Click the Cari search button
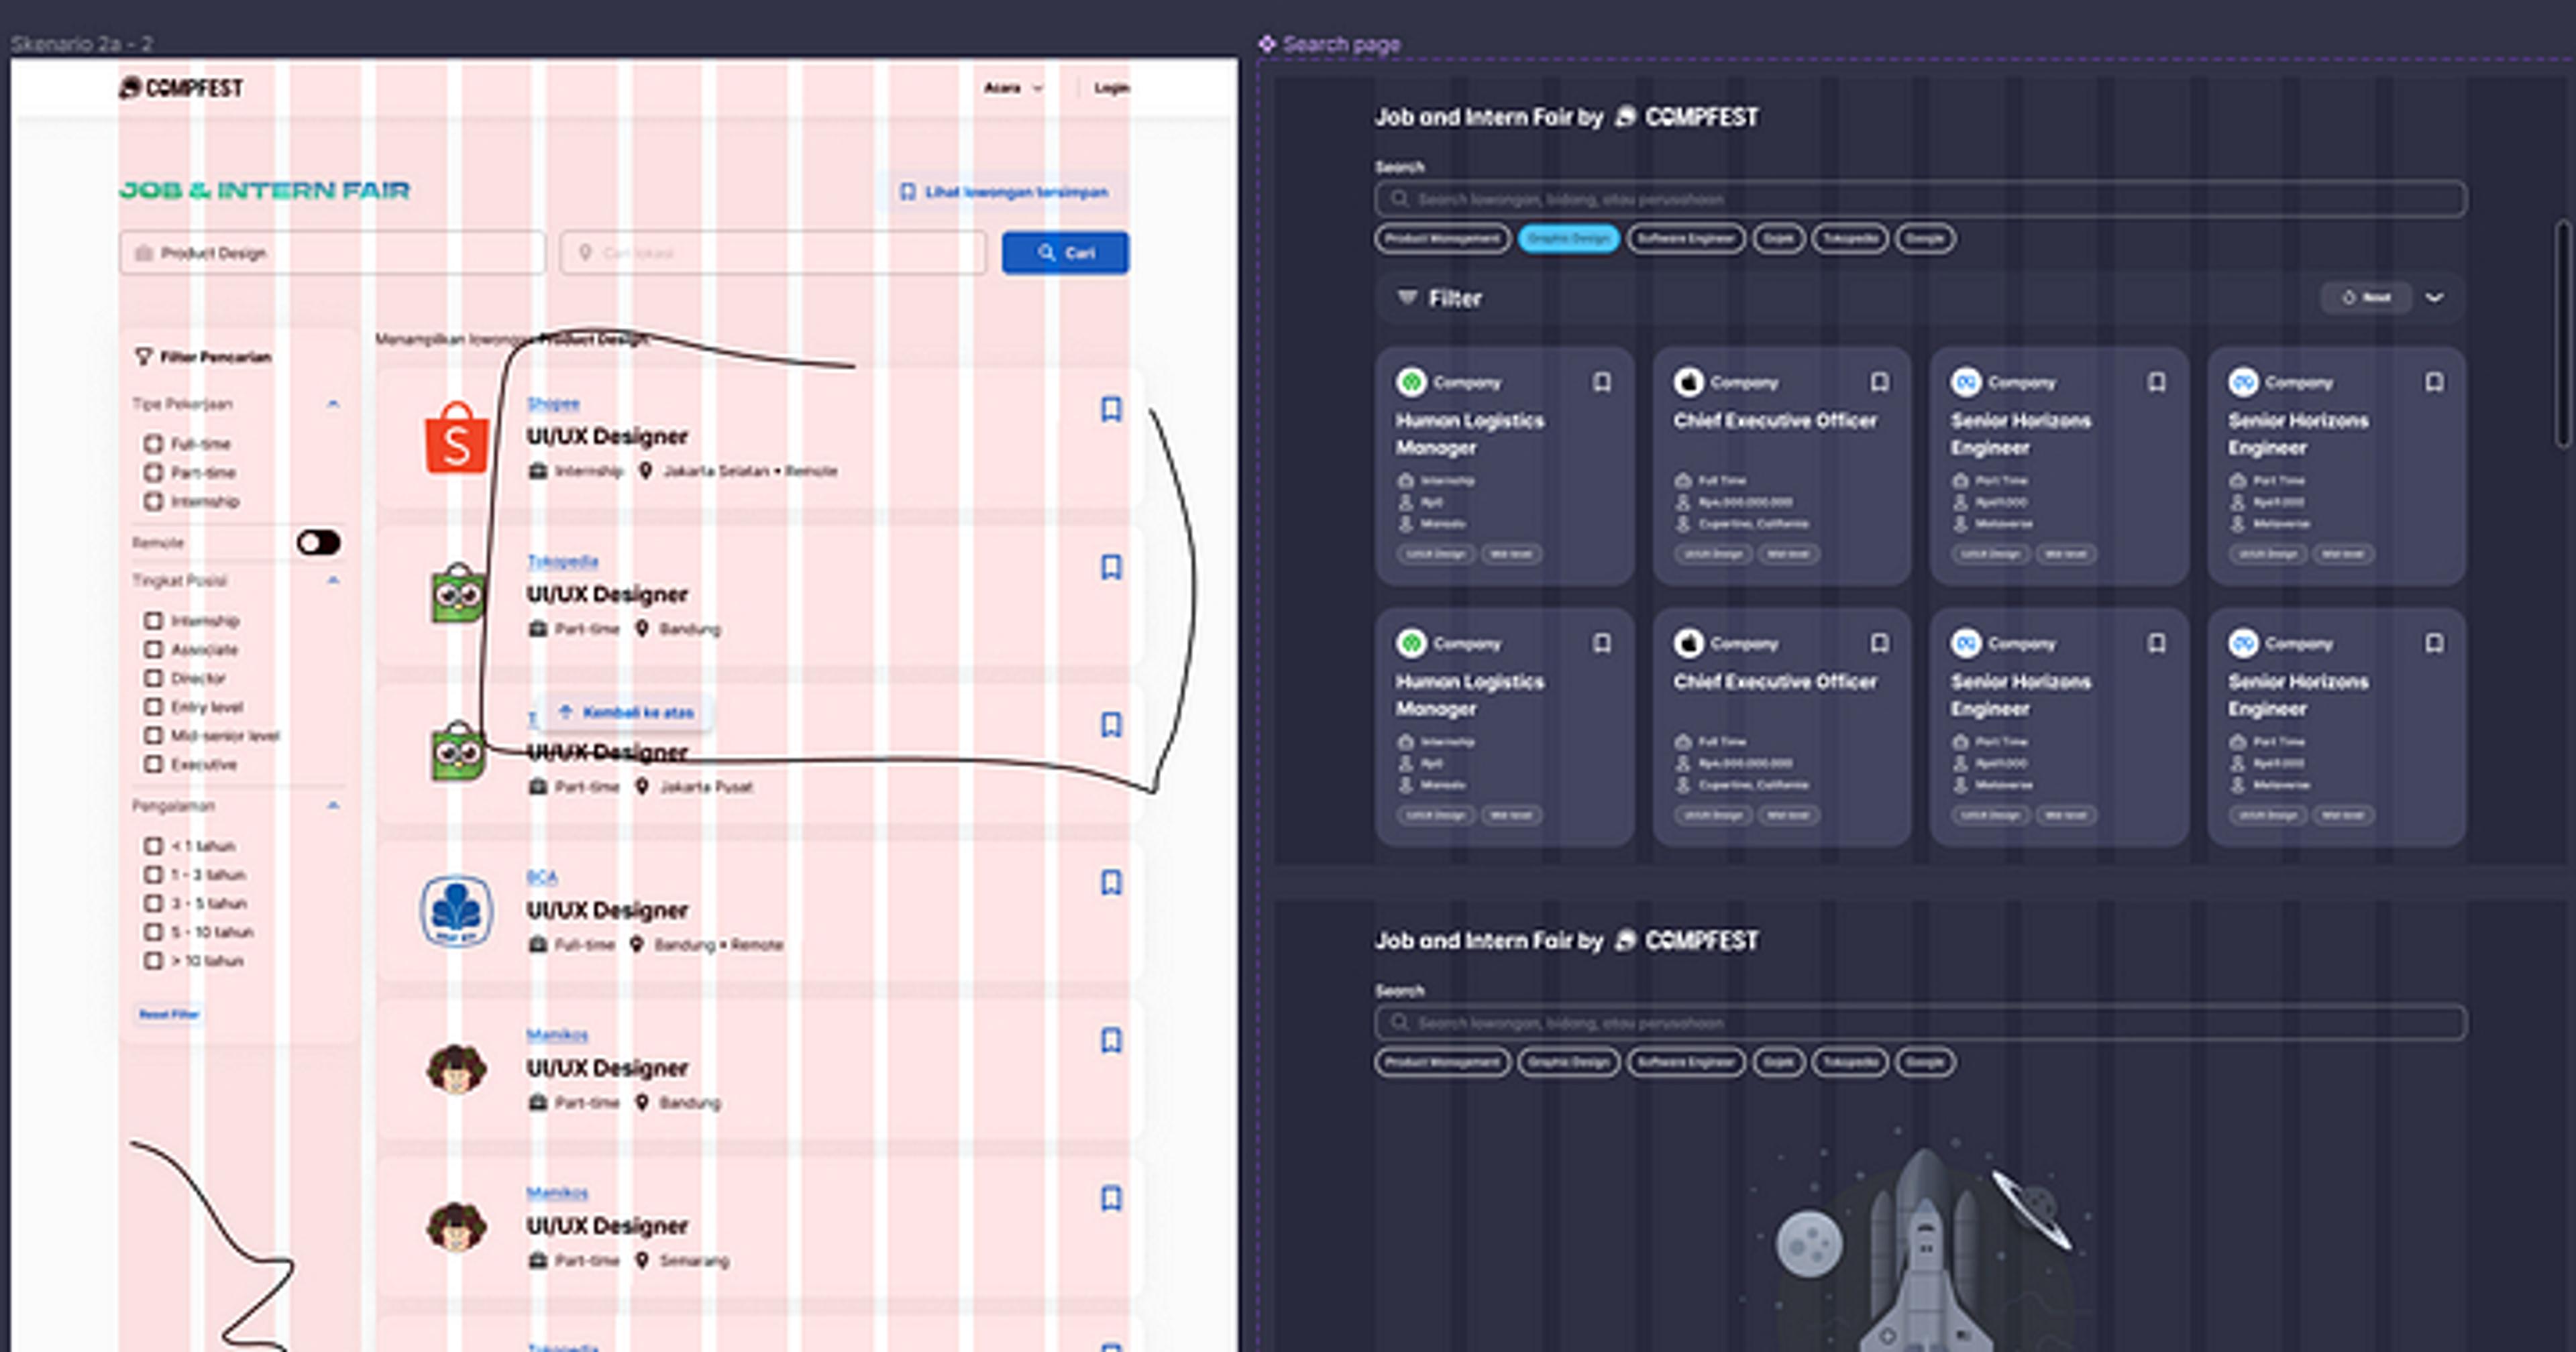 pos(1065,252)
